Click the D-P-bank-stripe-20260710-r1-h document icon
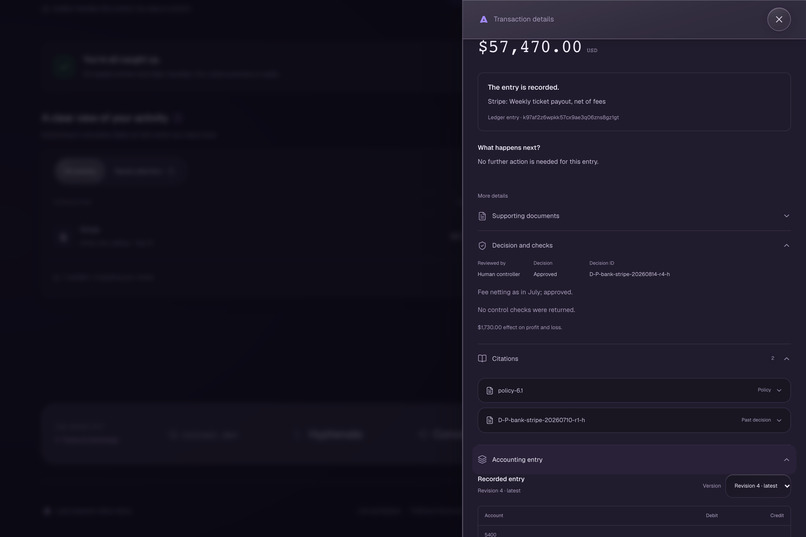806x537 pixels. point(489,420)
